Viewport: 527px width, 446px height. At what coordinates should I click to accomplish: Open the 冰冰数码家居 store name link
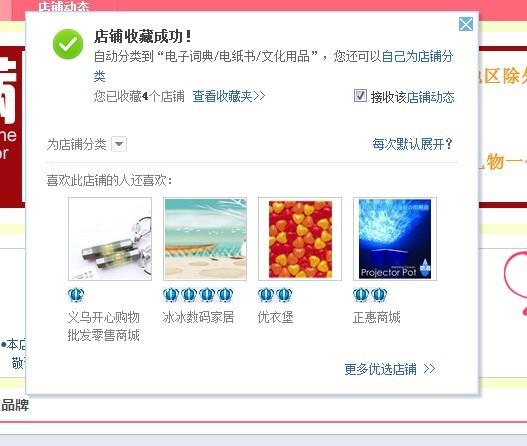(198, 317)
